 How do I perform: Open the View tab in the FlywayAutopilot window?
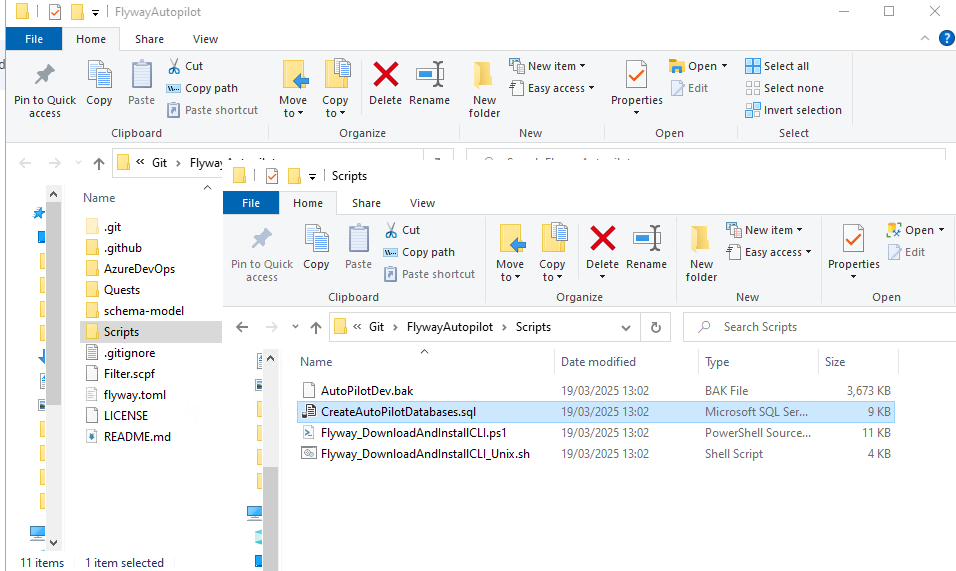click(205, 39)
